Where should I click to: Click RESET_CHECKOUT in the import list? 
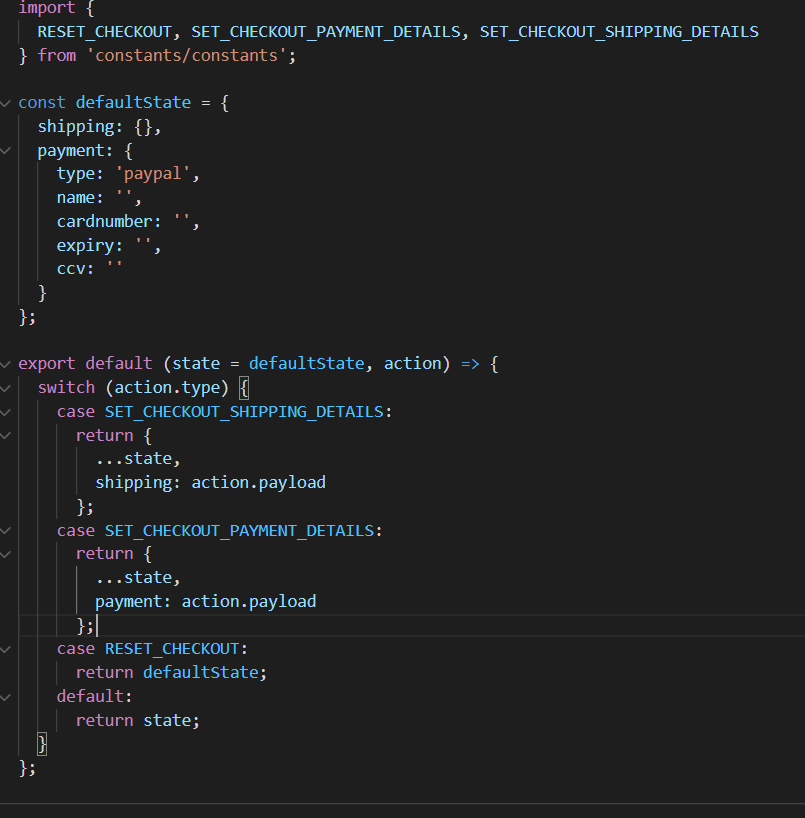tap(104, 32)
